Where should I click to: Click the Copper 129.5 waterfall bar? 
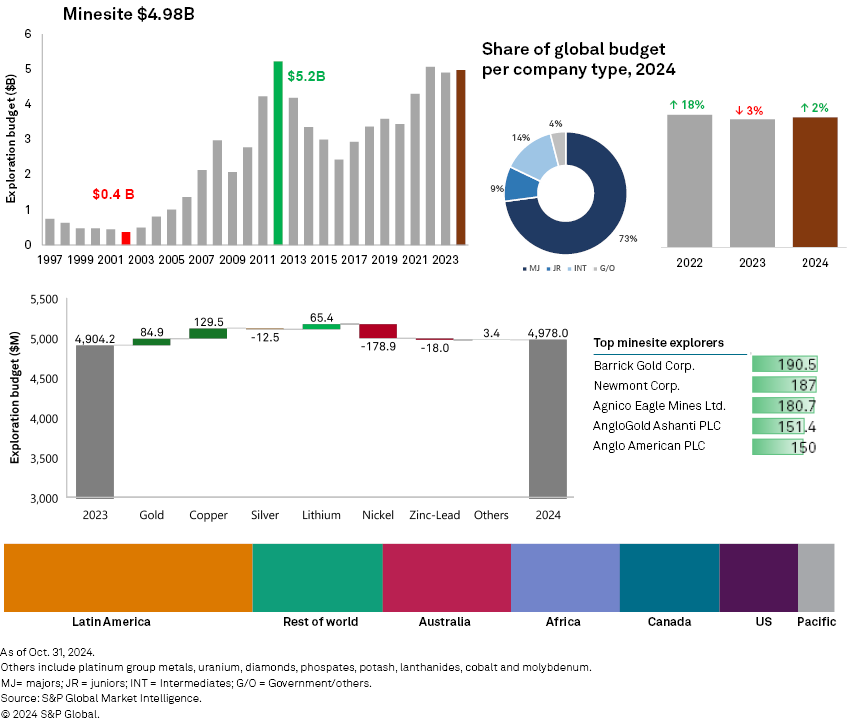tap(208, 333)
